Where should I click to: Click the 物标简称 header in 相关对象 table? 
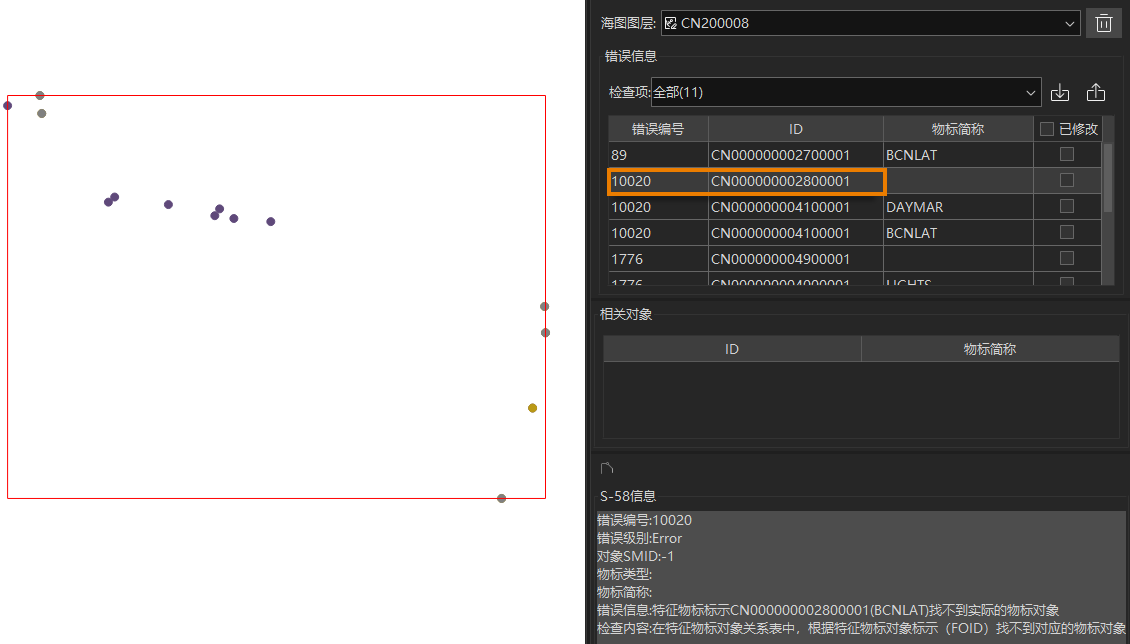989,349
